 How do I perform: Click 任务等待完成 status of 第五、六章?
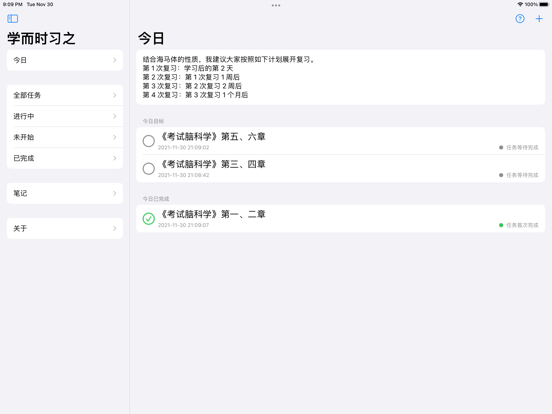coord(519,148)
